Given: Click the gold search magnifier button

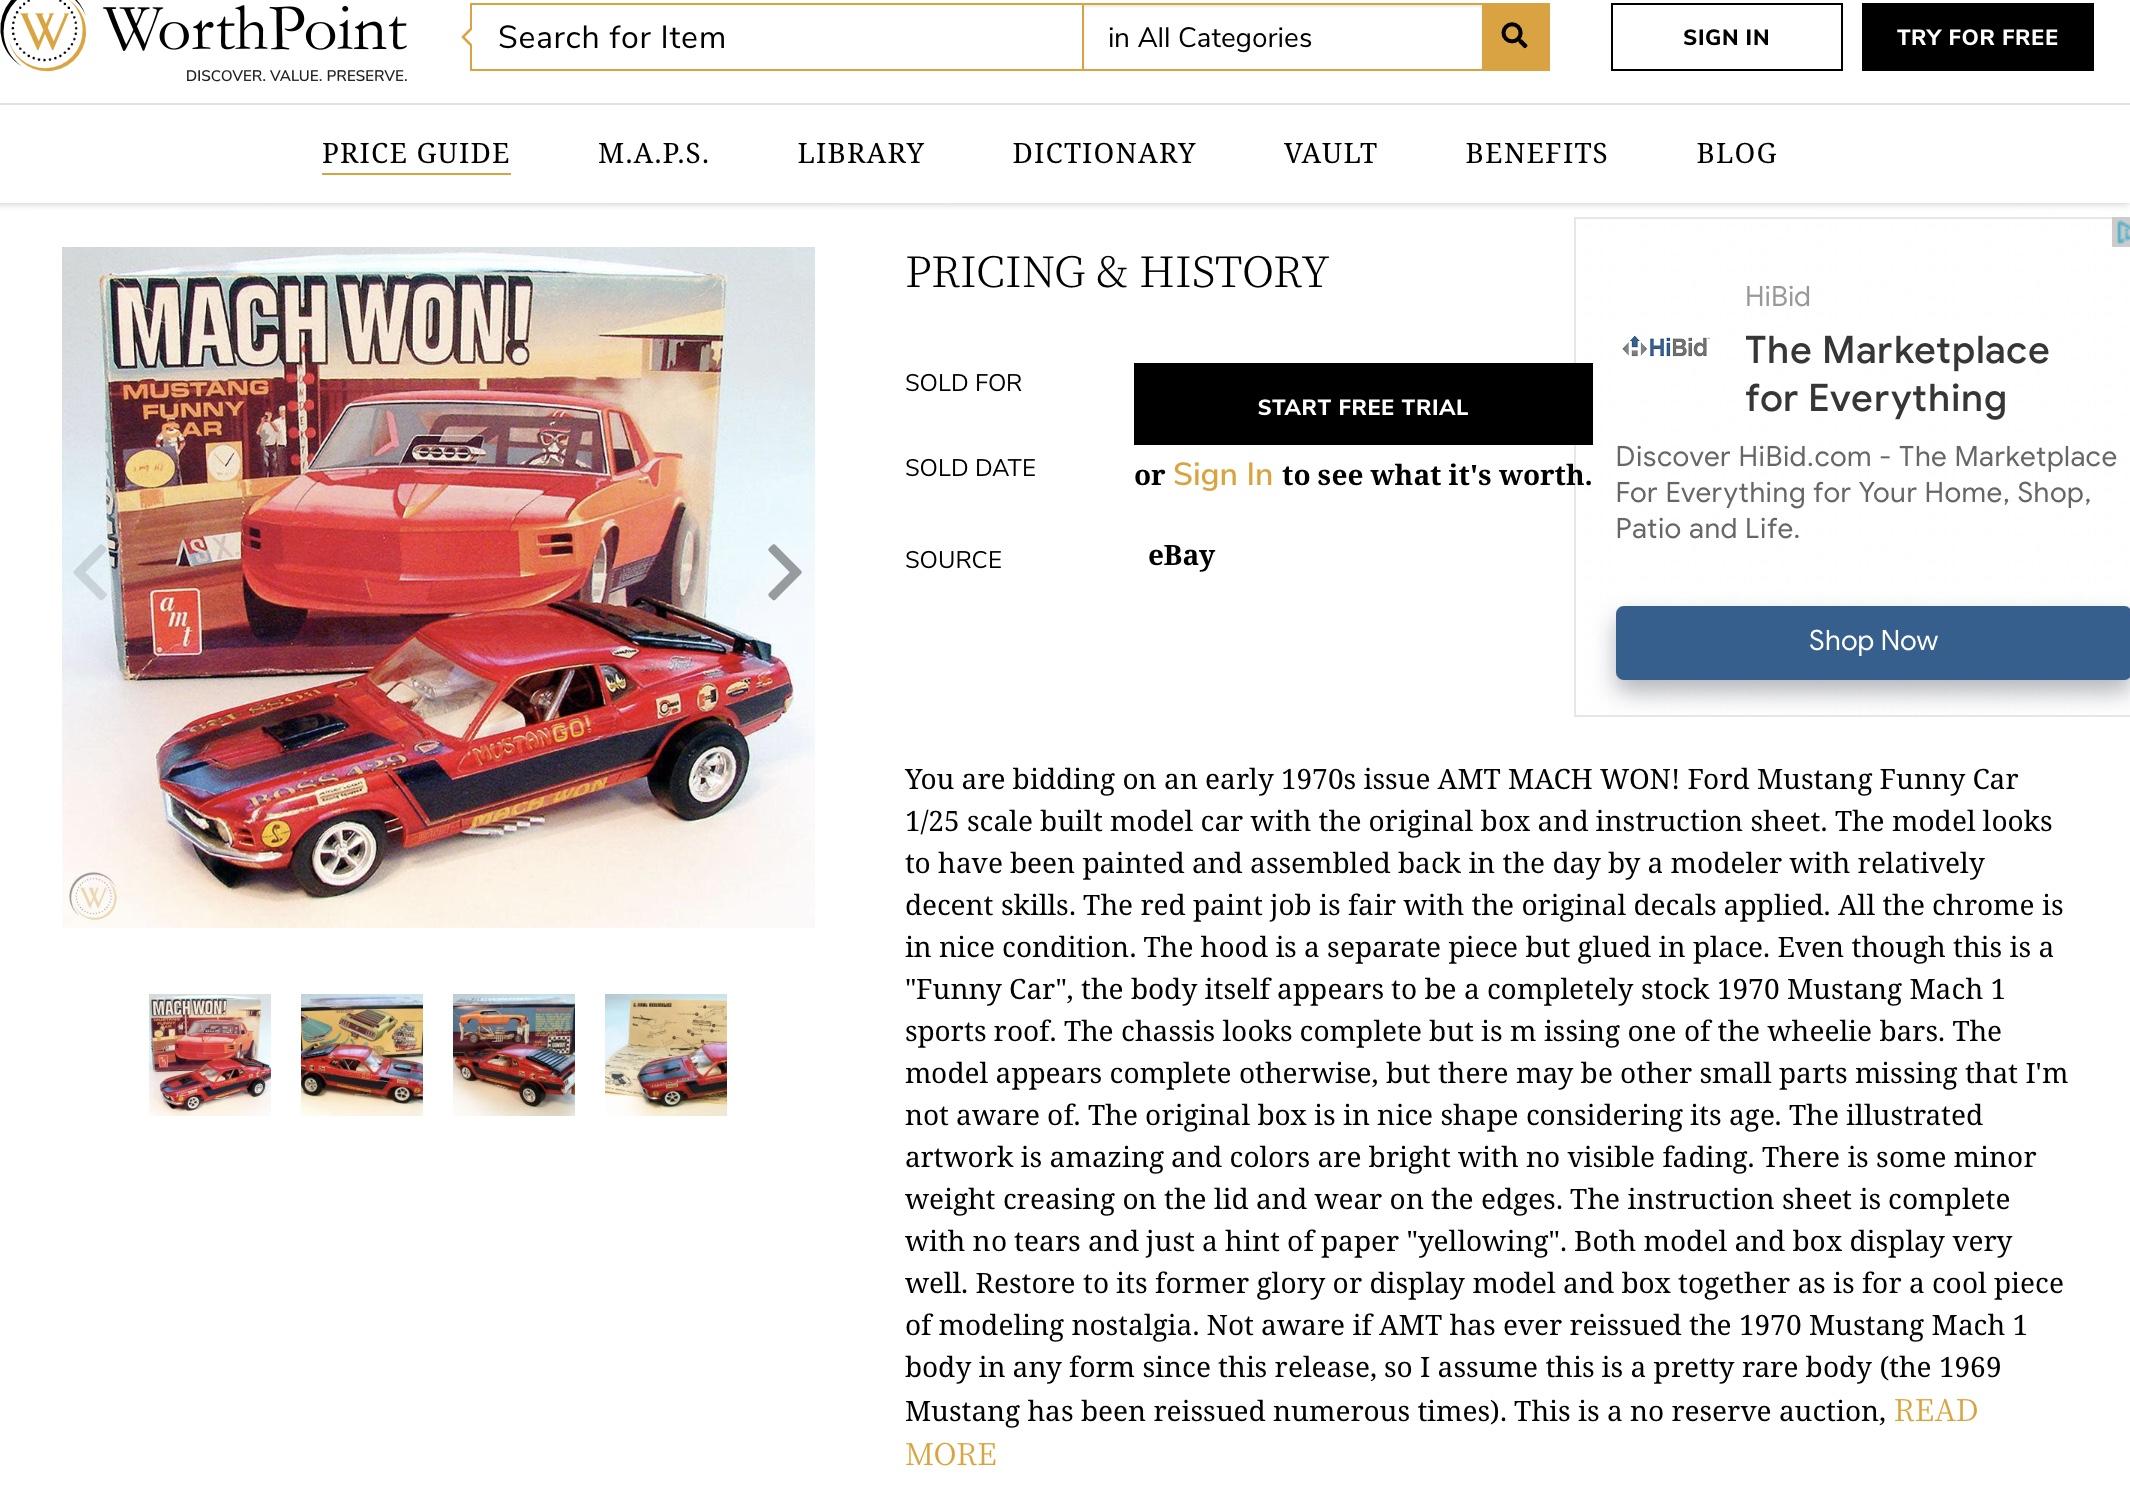Looking at the screenshot, I should [1515, 37].
